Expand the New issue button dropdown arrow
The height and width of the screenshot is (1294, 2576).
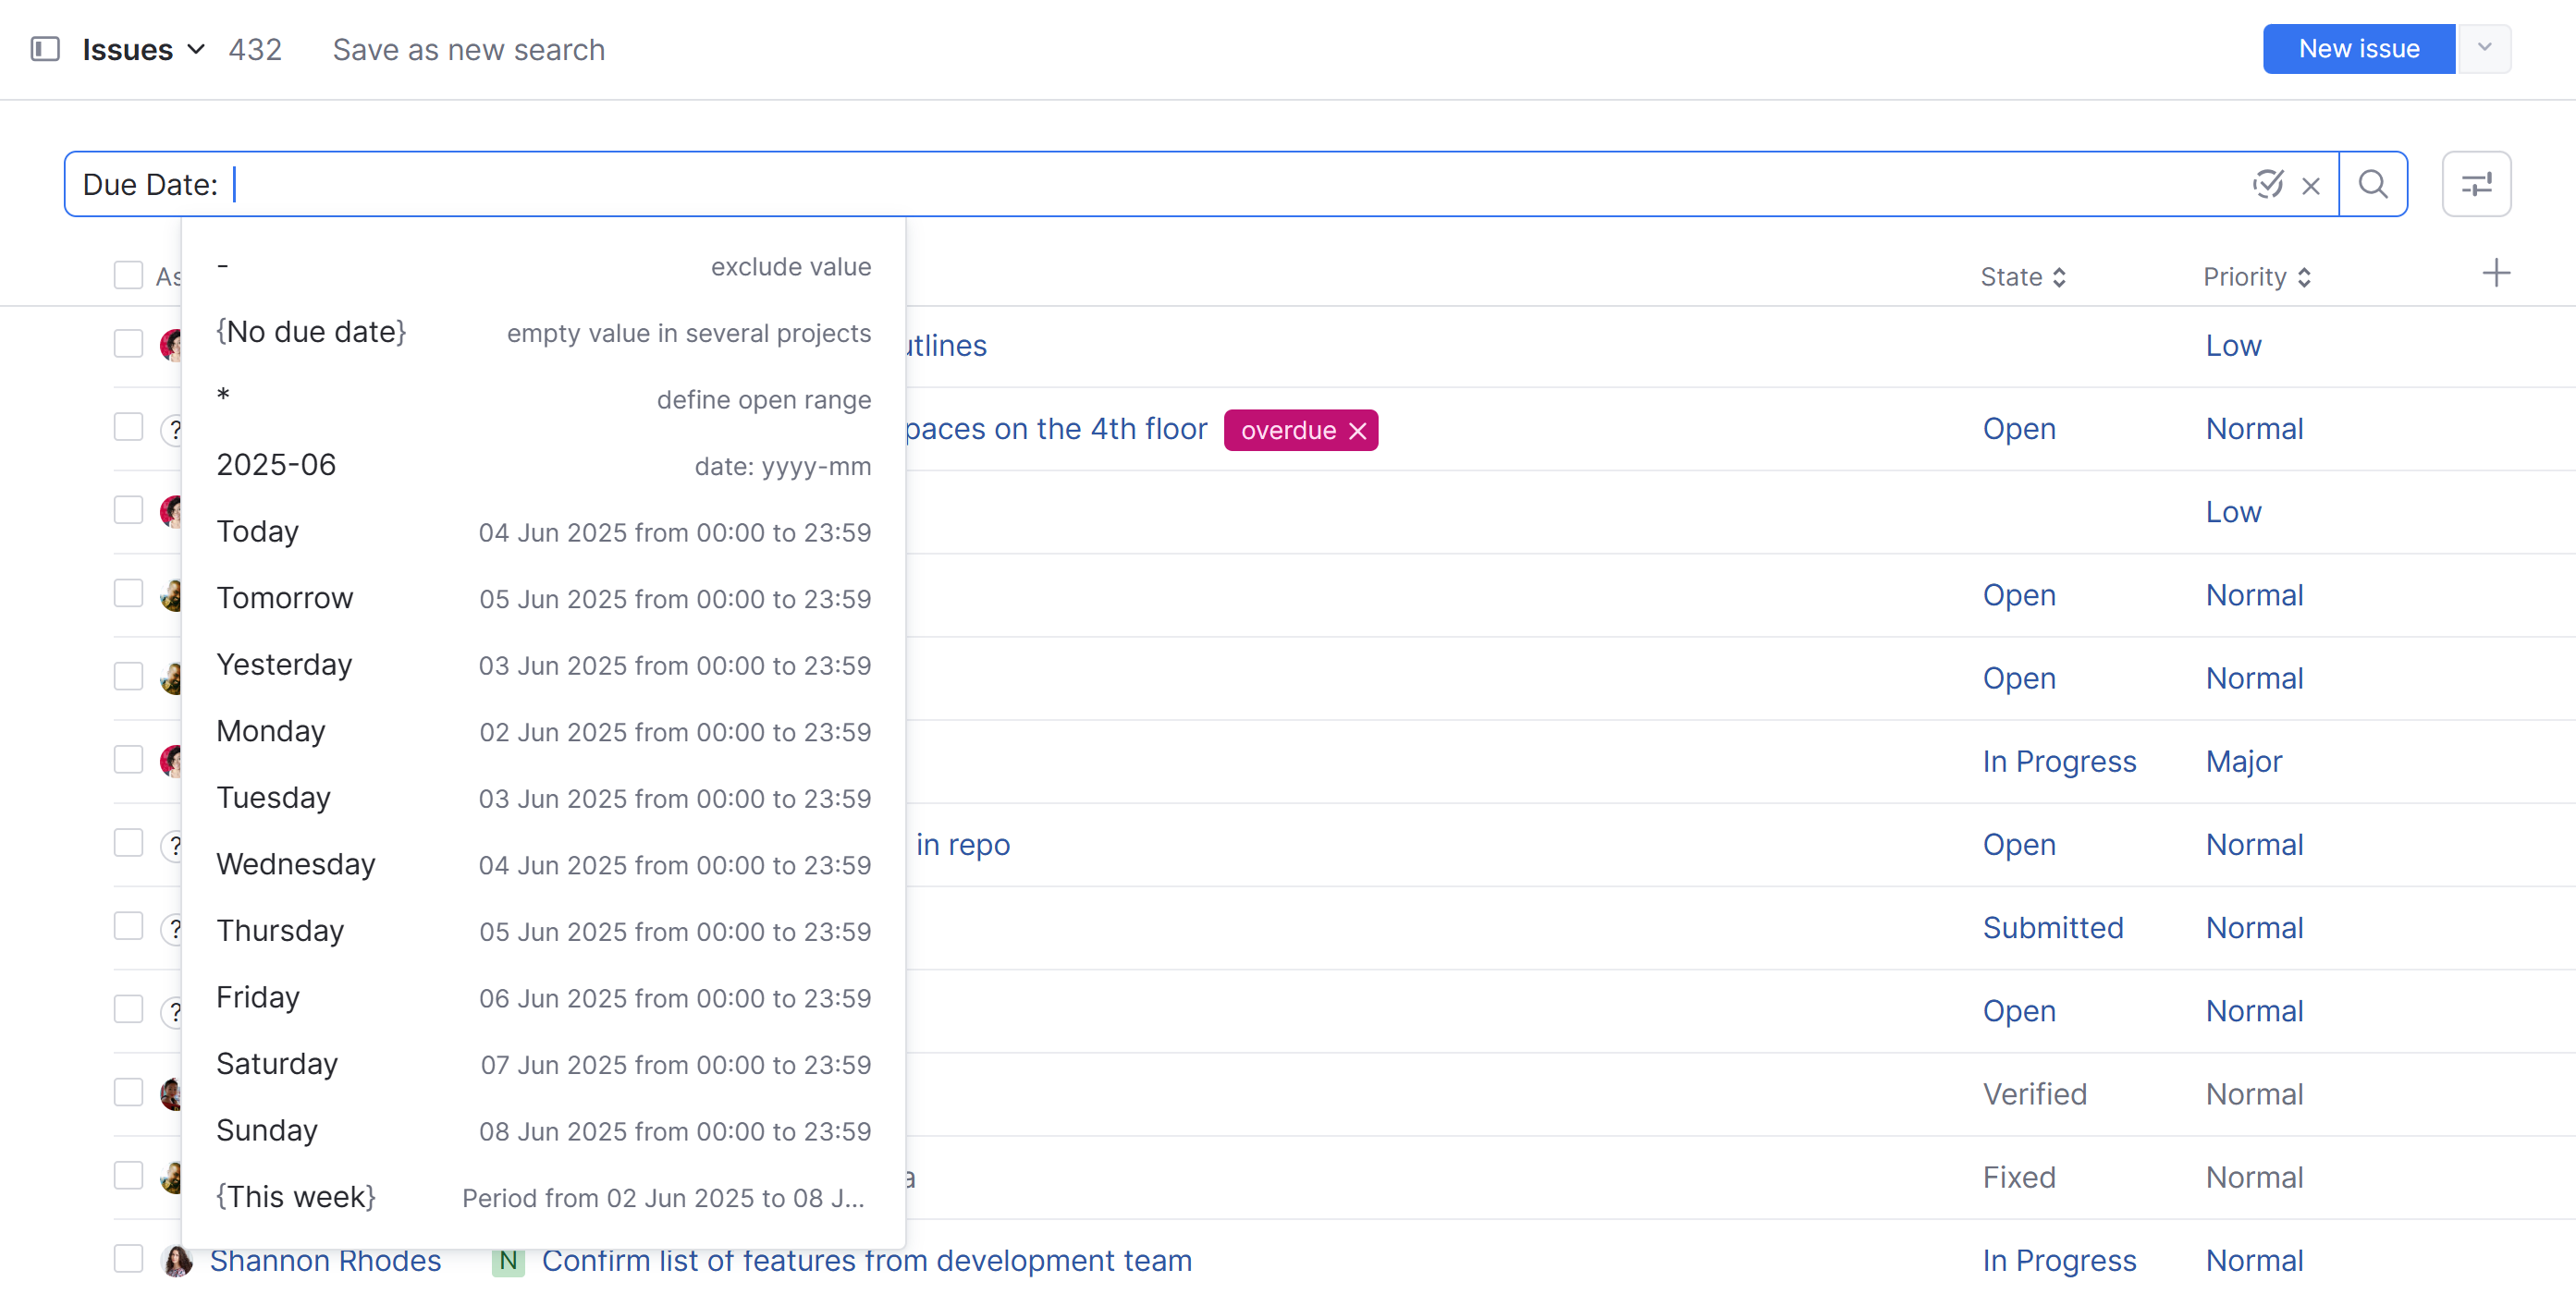coord(2484,48)
